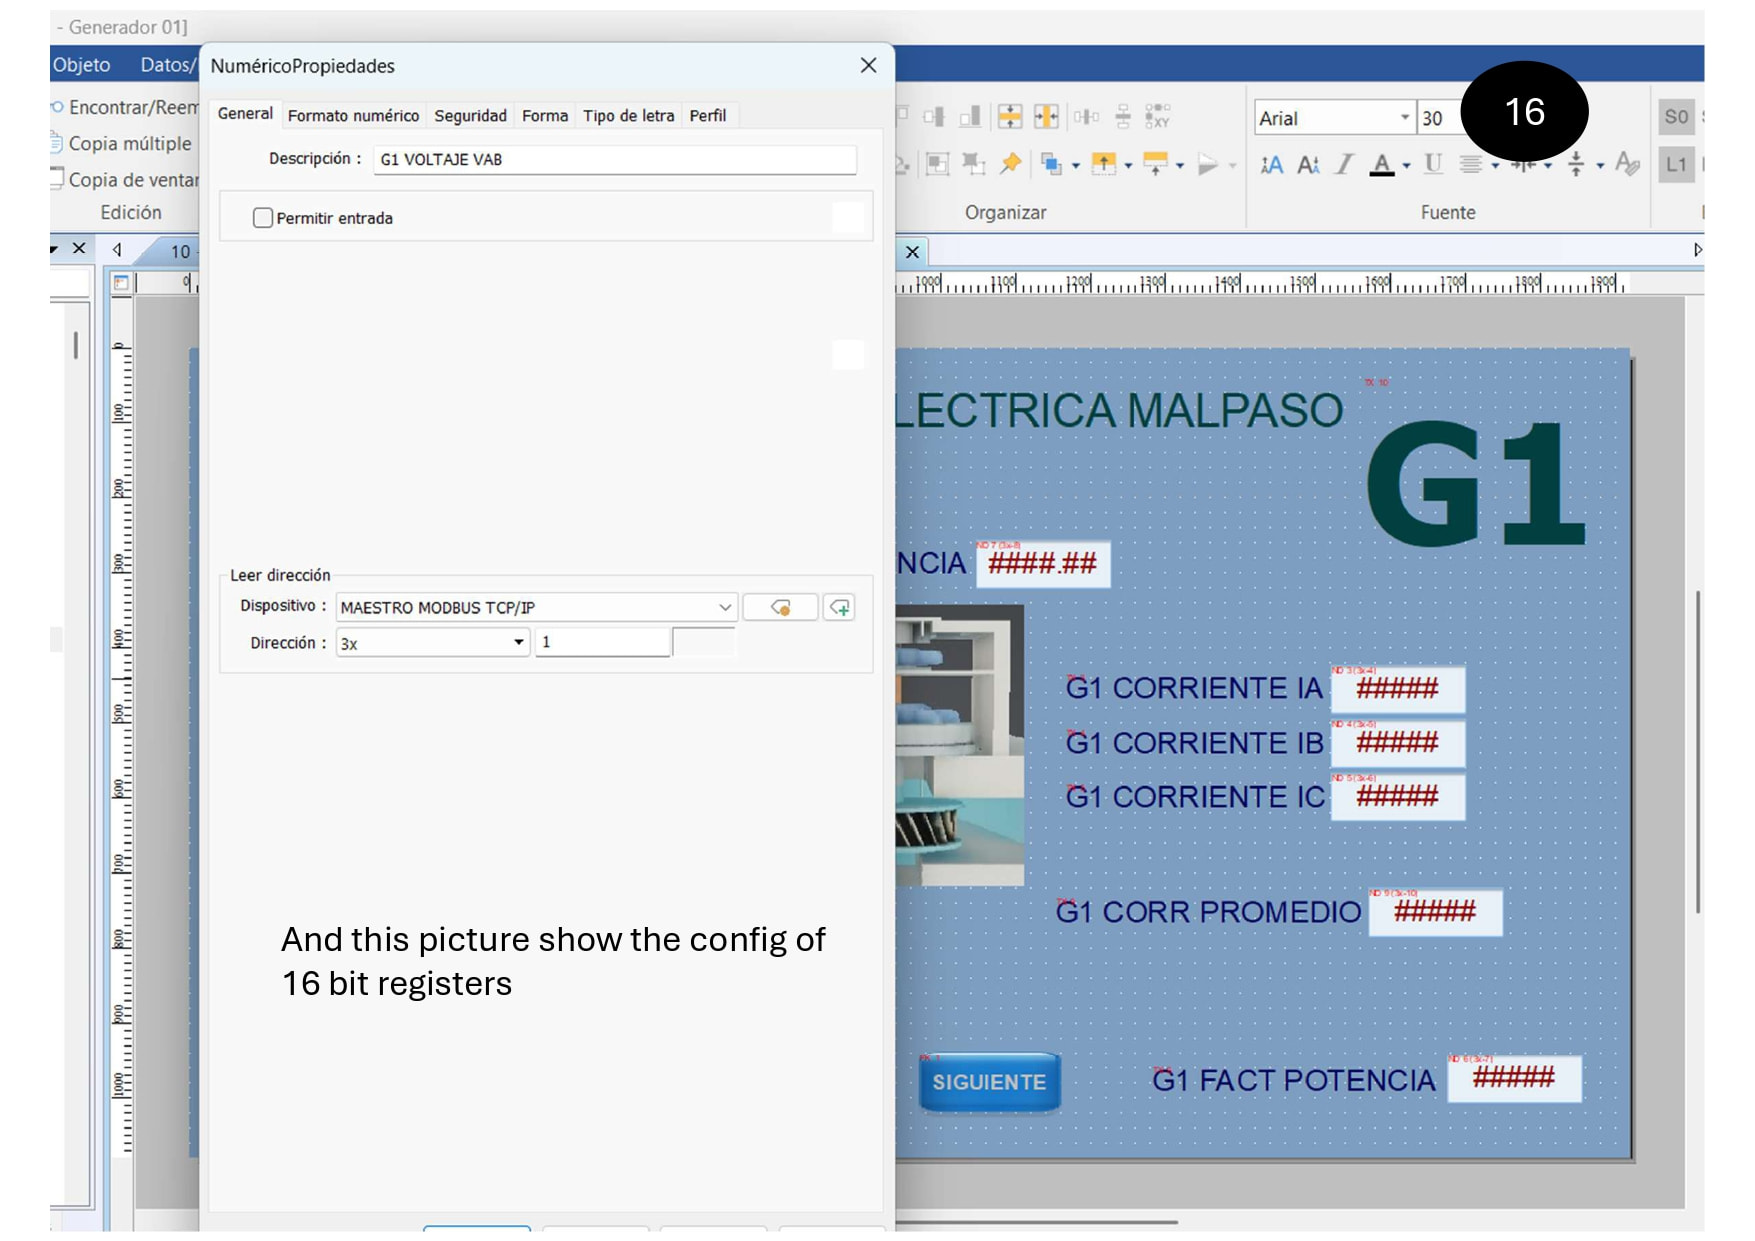Click the Descripción text field

pyautogui.click(x=614, y=160)
